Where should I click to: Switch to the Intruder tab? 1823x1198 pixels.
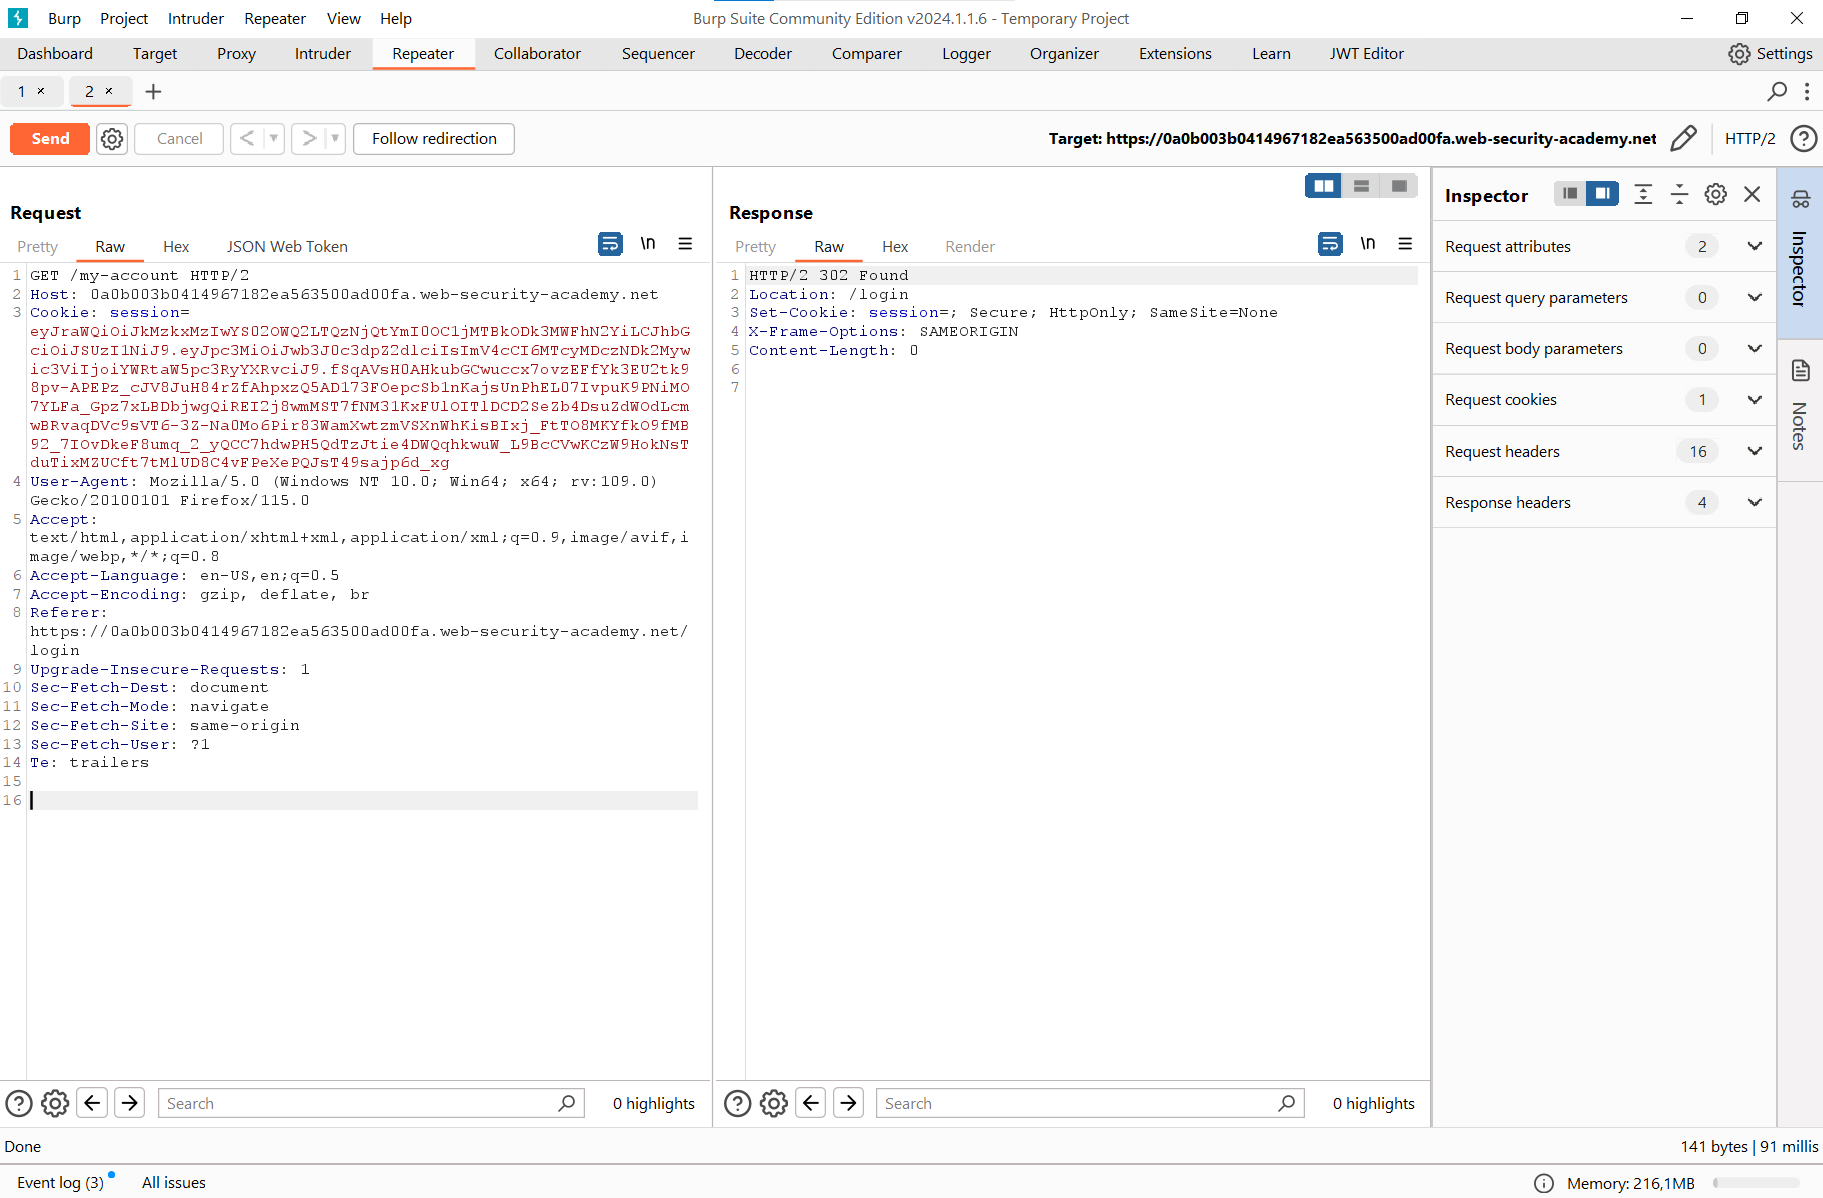coord(322,54)
